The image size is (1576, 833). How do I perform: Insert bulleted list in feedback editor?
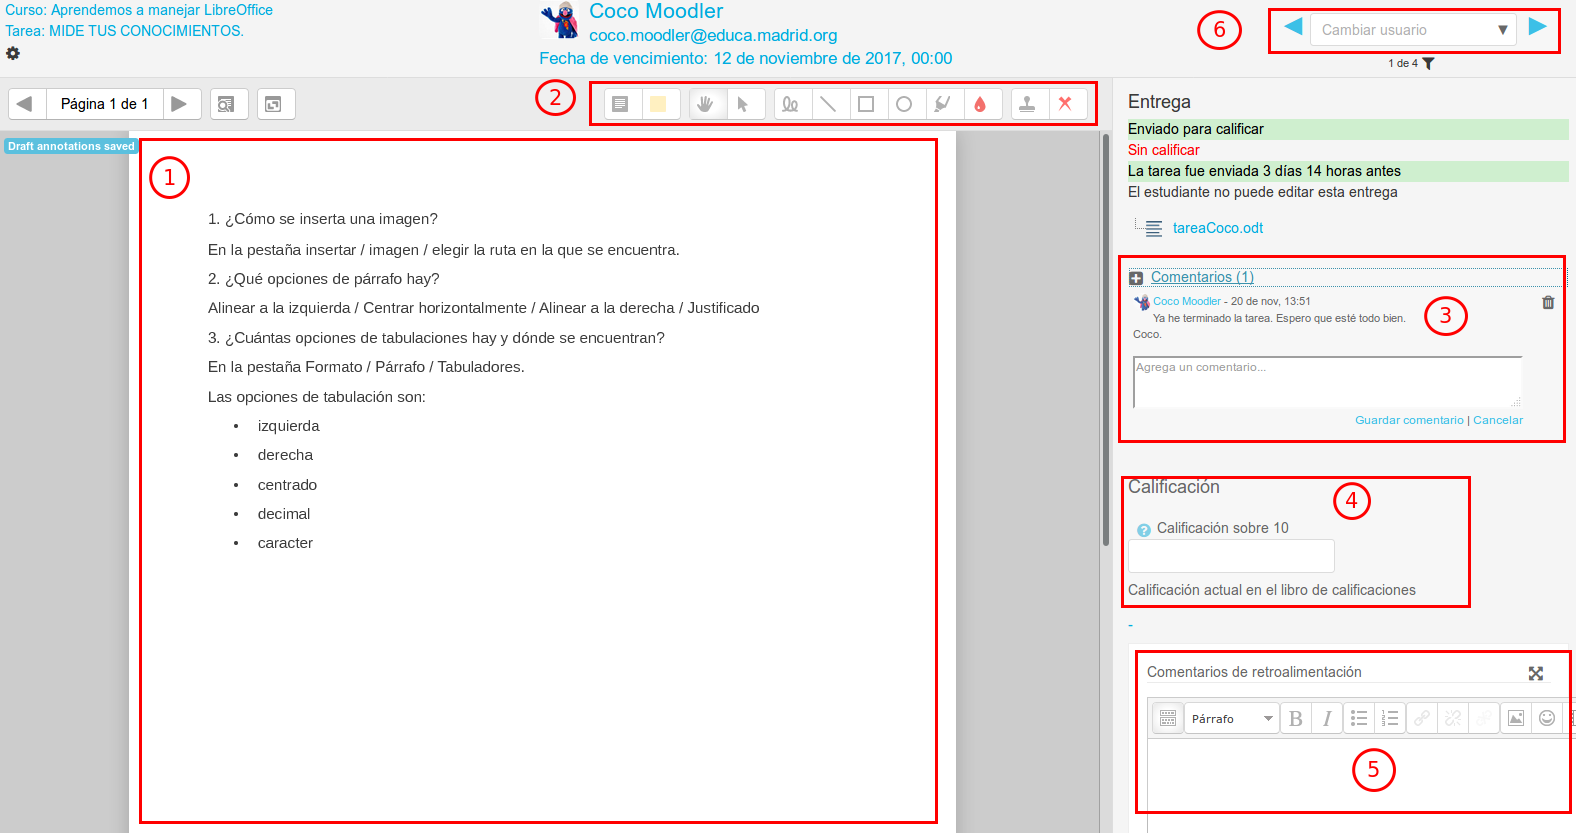click(1359, 718)
